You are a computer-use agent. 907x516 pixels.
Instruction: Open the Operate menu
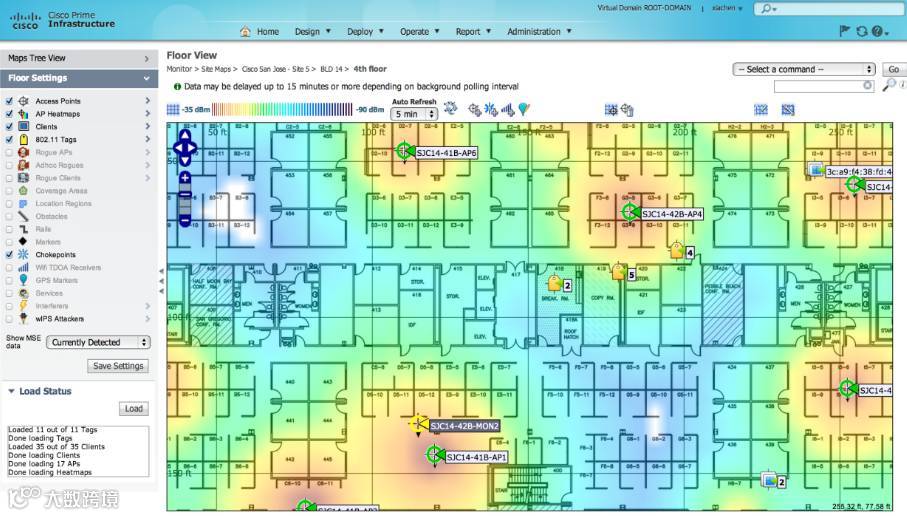tap(419, 31)
